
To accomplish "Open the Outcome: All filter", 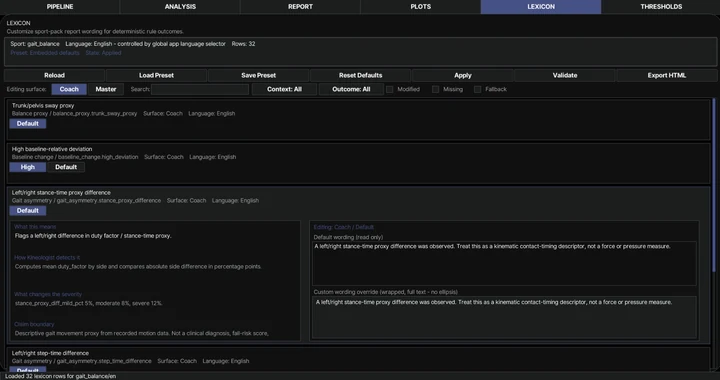I will point(351,89).
